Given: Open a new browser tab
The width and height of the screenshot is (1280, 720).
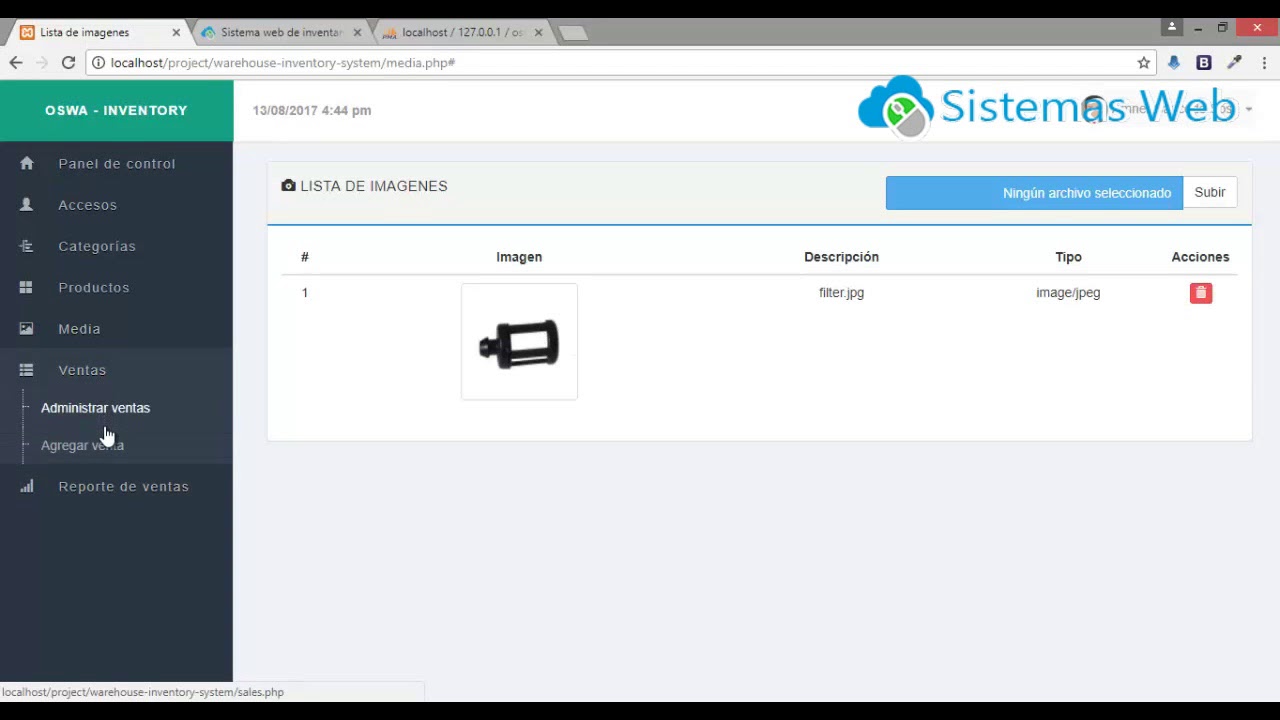Looking at the screenshot, I should click(572, 33).
